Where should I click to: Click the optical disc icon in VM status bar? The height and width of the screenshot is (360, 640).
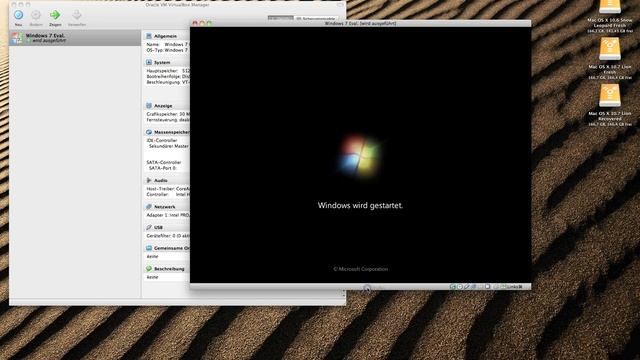tap(460, 287)
